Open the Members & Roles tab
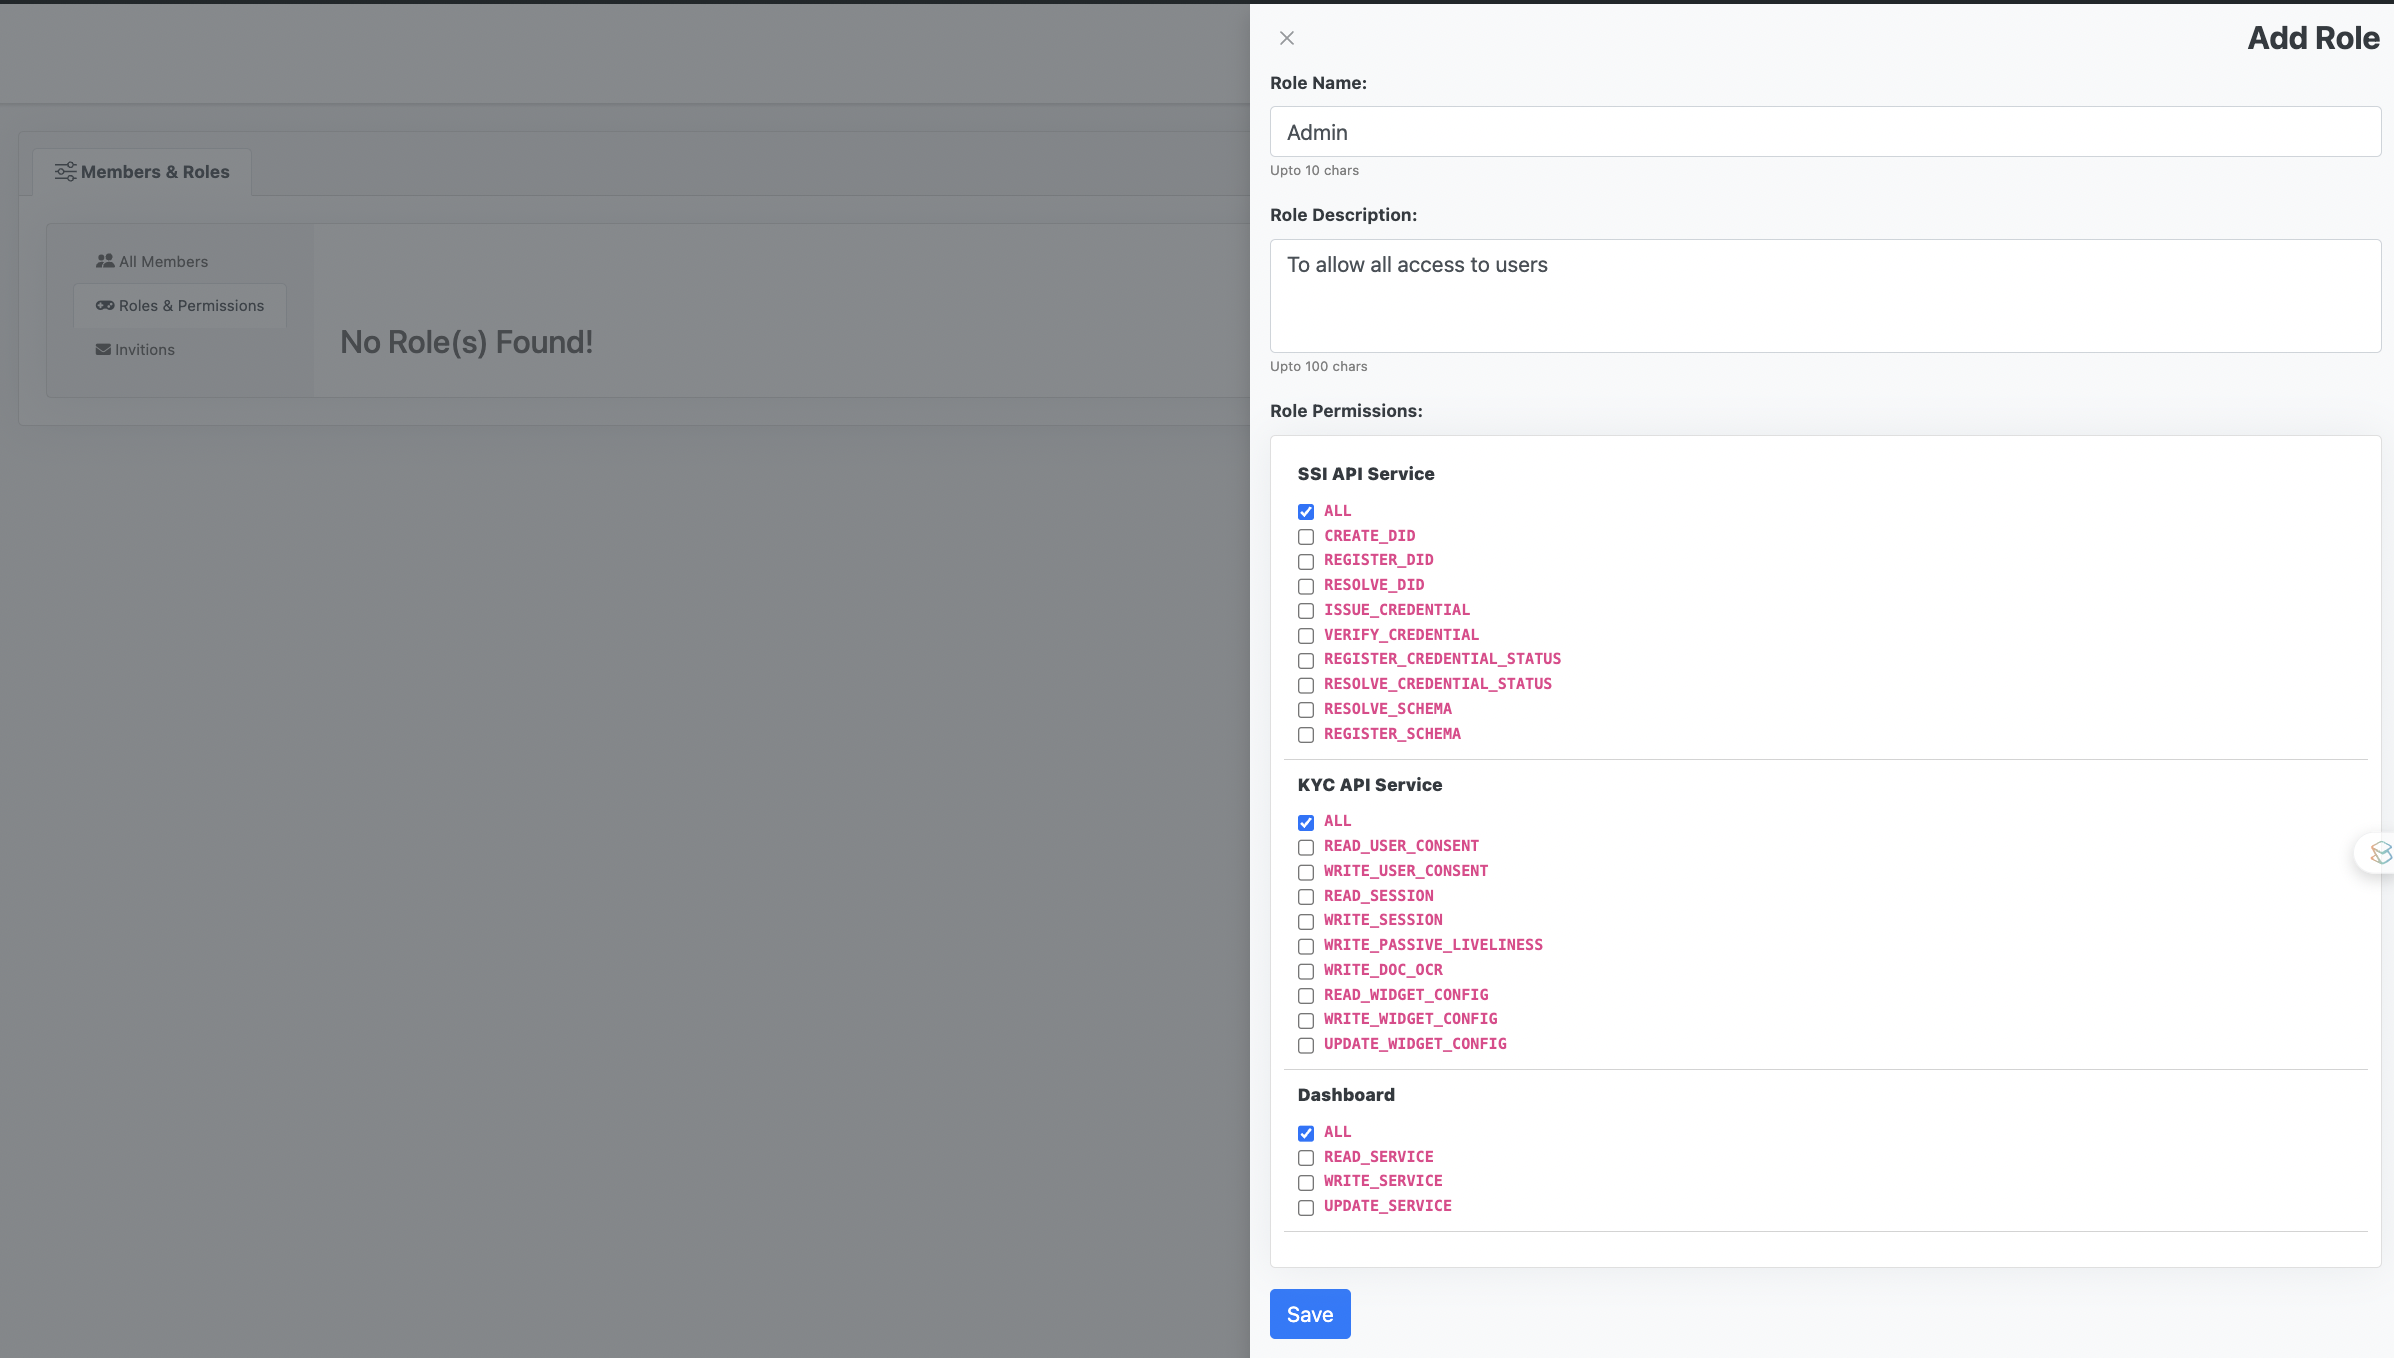Viewport: 2394px width, 1358px height. (x=142, y=172)
